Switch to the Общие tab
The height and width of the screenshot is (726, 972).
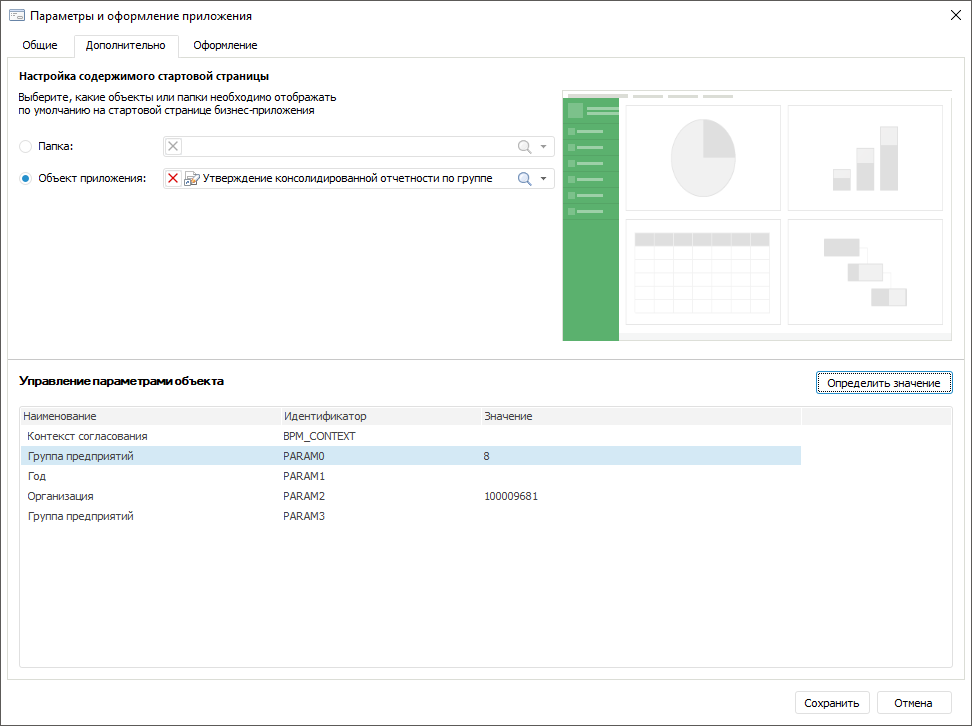coord(40,45)
